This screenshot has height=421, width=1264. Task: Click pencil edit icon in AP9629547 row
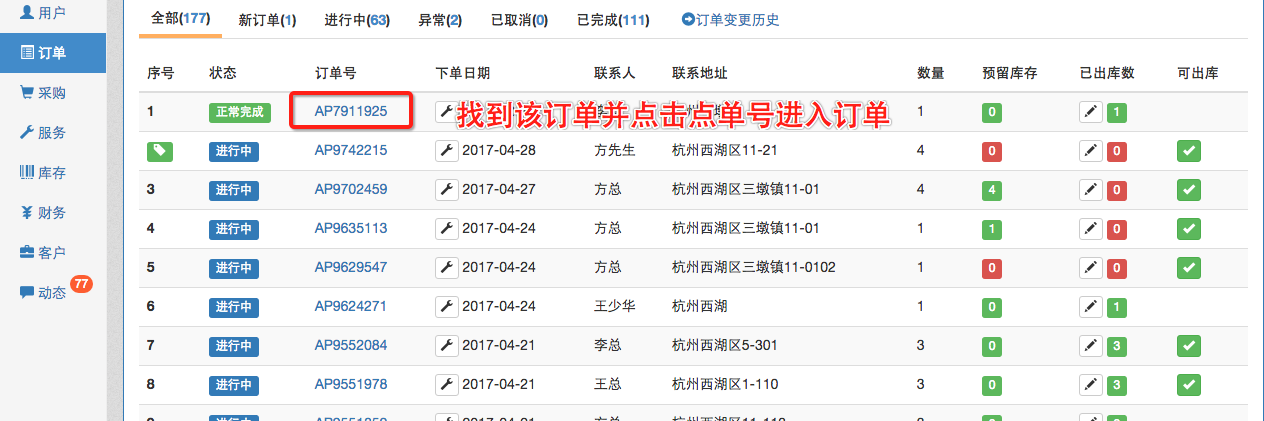click(x=1091, y=268)
